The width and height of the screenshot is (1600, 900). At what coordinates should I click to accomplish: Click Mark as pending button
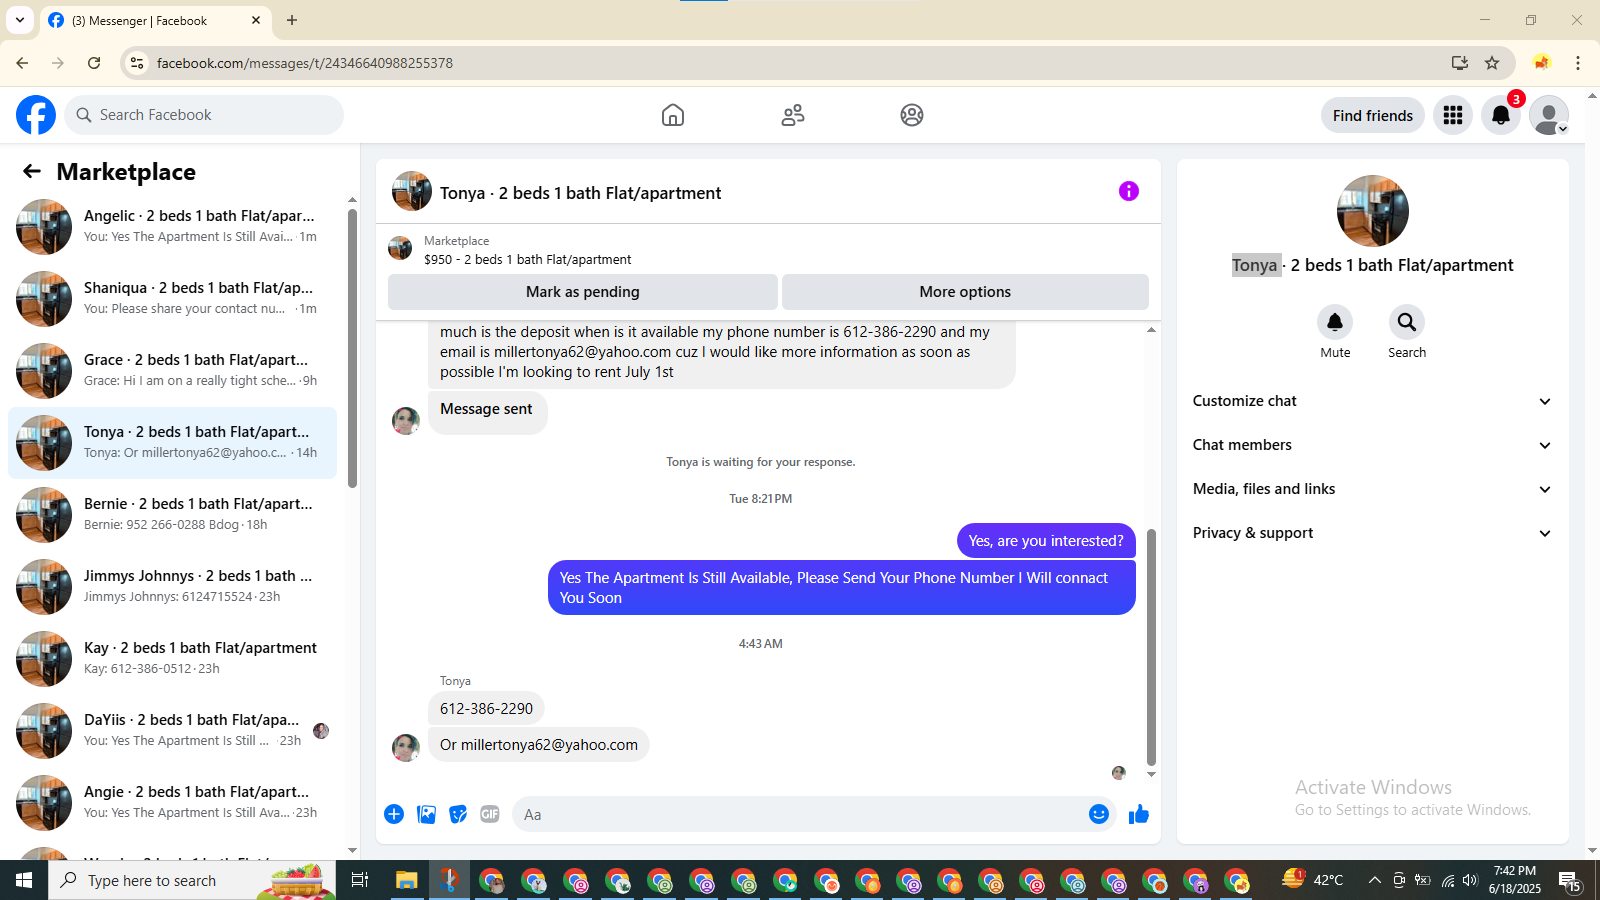(x=583, y=292)
